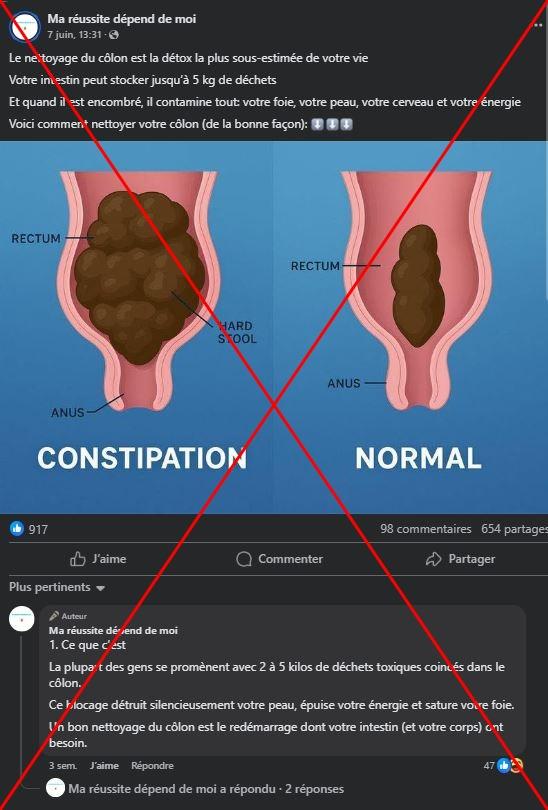Image resolution: width=548 pixels, height=810 pixels.
Task: Click the Commenter speech bubble icon
Action: [244, 559]
